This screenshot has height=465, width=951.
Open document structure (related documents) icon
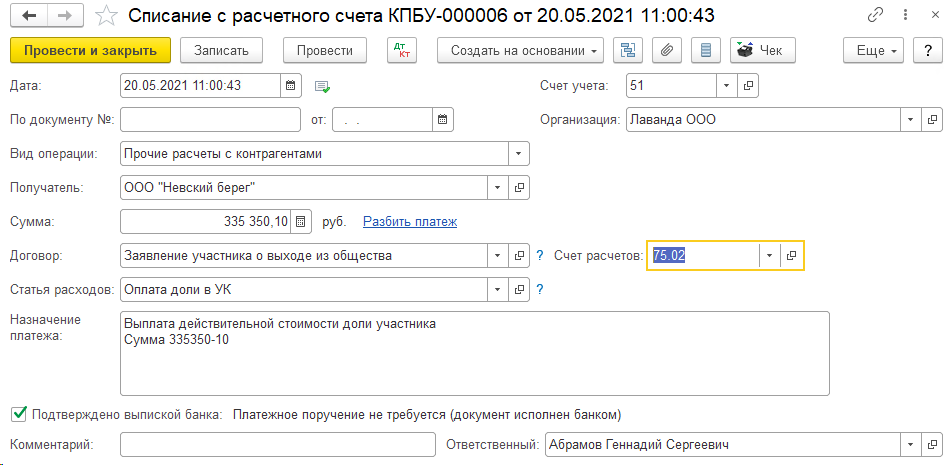pos(628,50)
